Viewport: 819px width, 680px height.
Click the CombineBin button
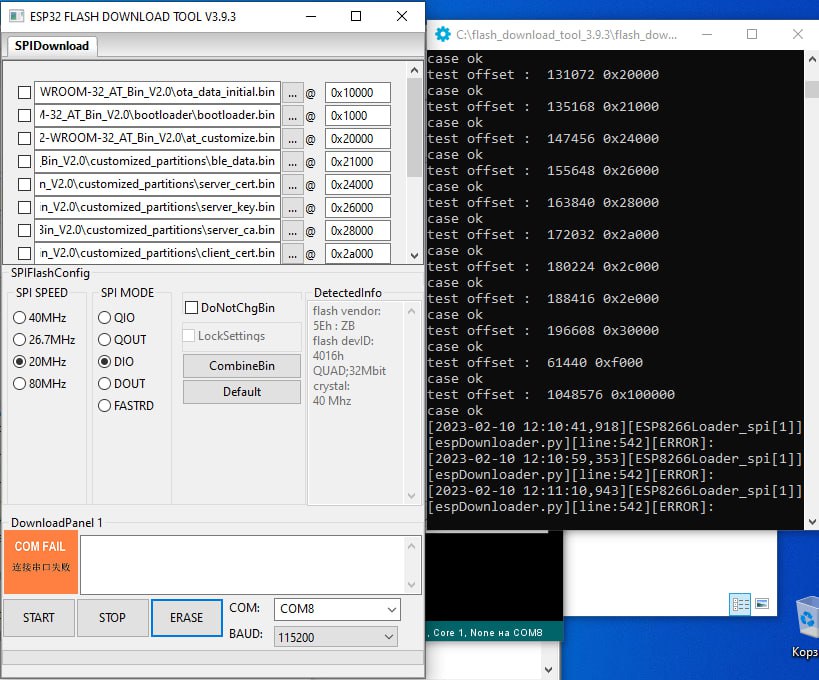[242, 366]
